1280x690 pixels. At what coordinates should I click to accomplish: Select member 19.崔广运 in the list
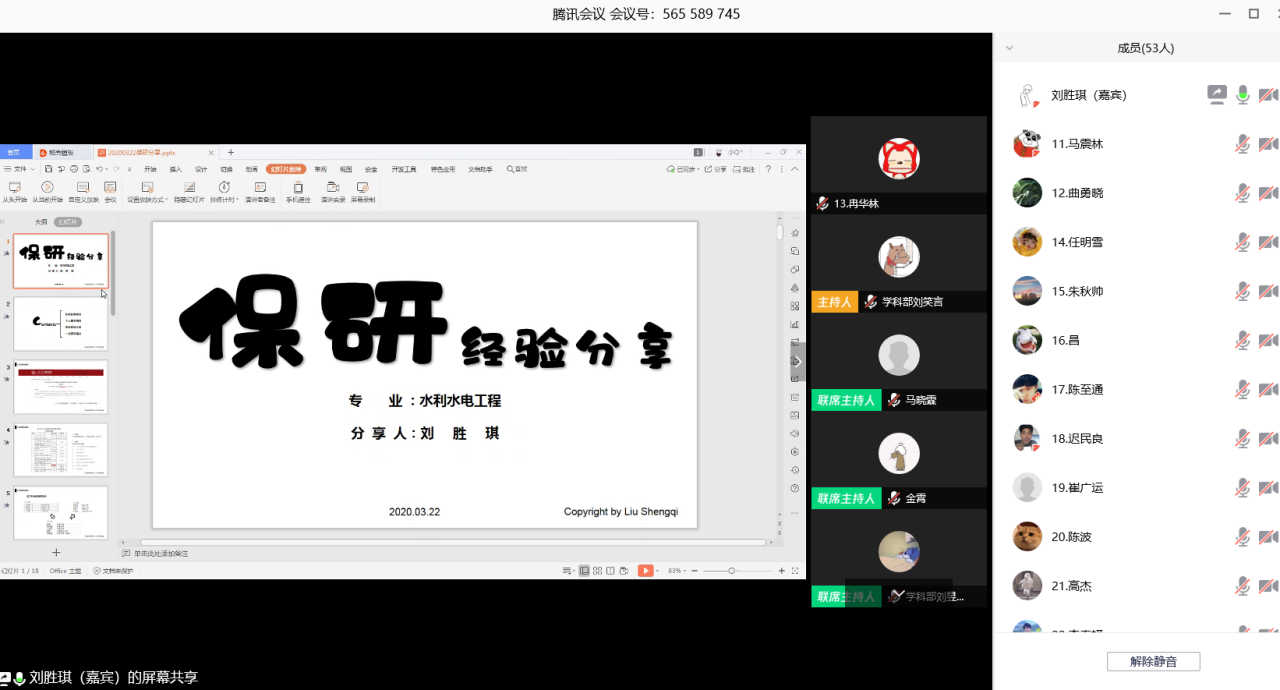pos(1077,488)
